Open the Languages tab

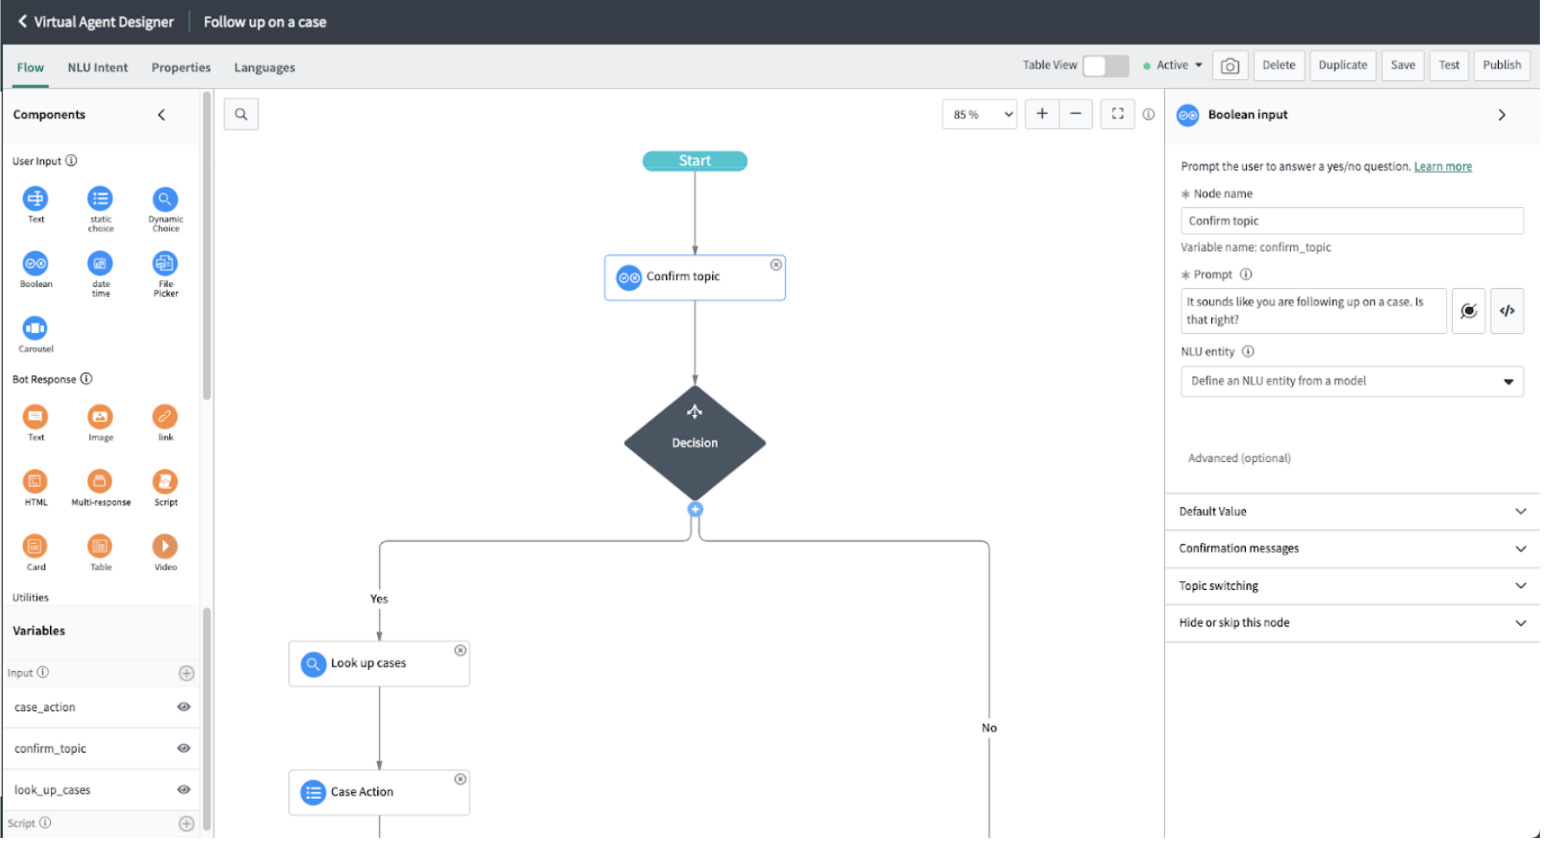tap(264, 67)
